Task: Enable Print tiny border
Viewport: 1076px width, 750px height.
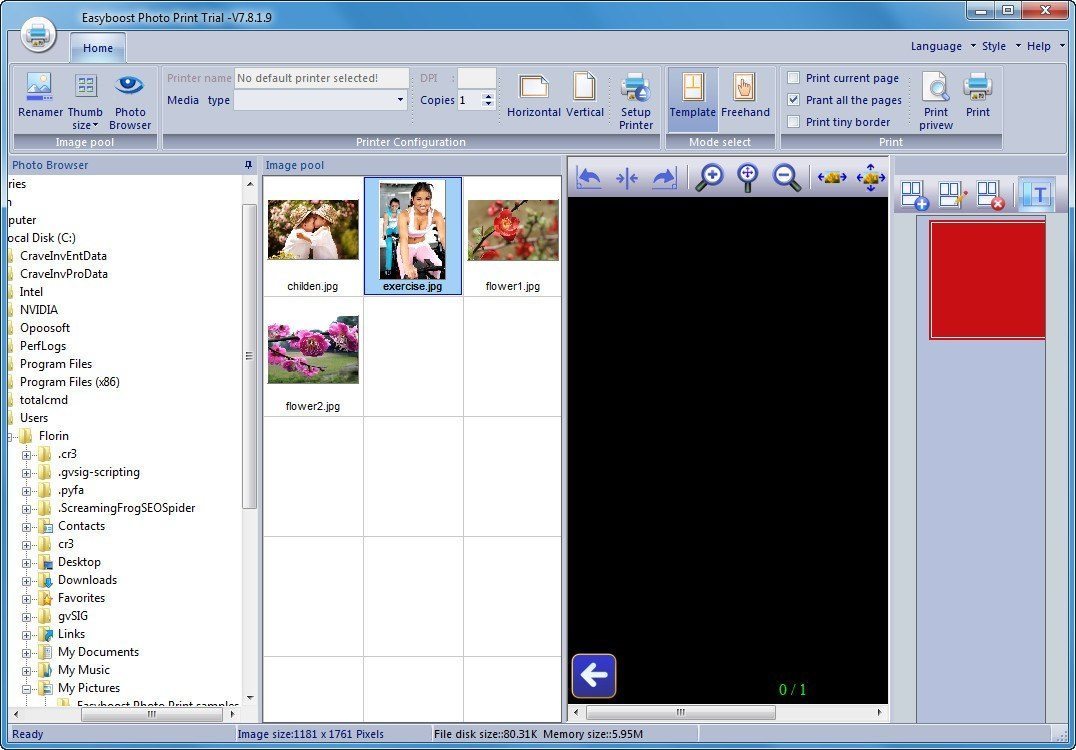Action: (792, 121)
